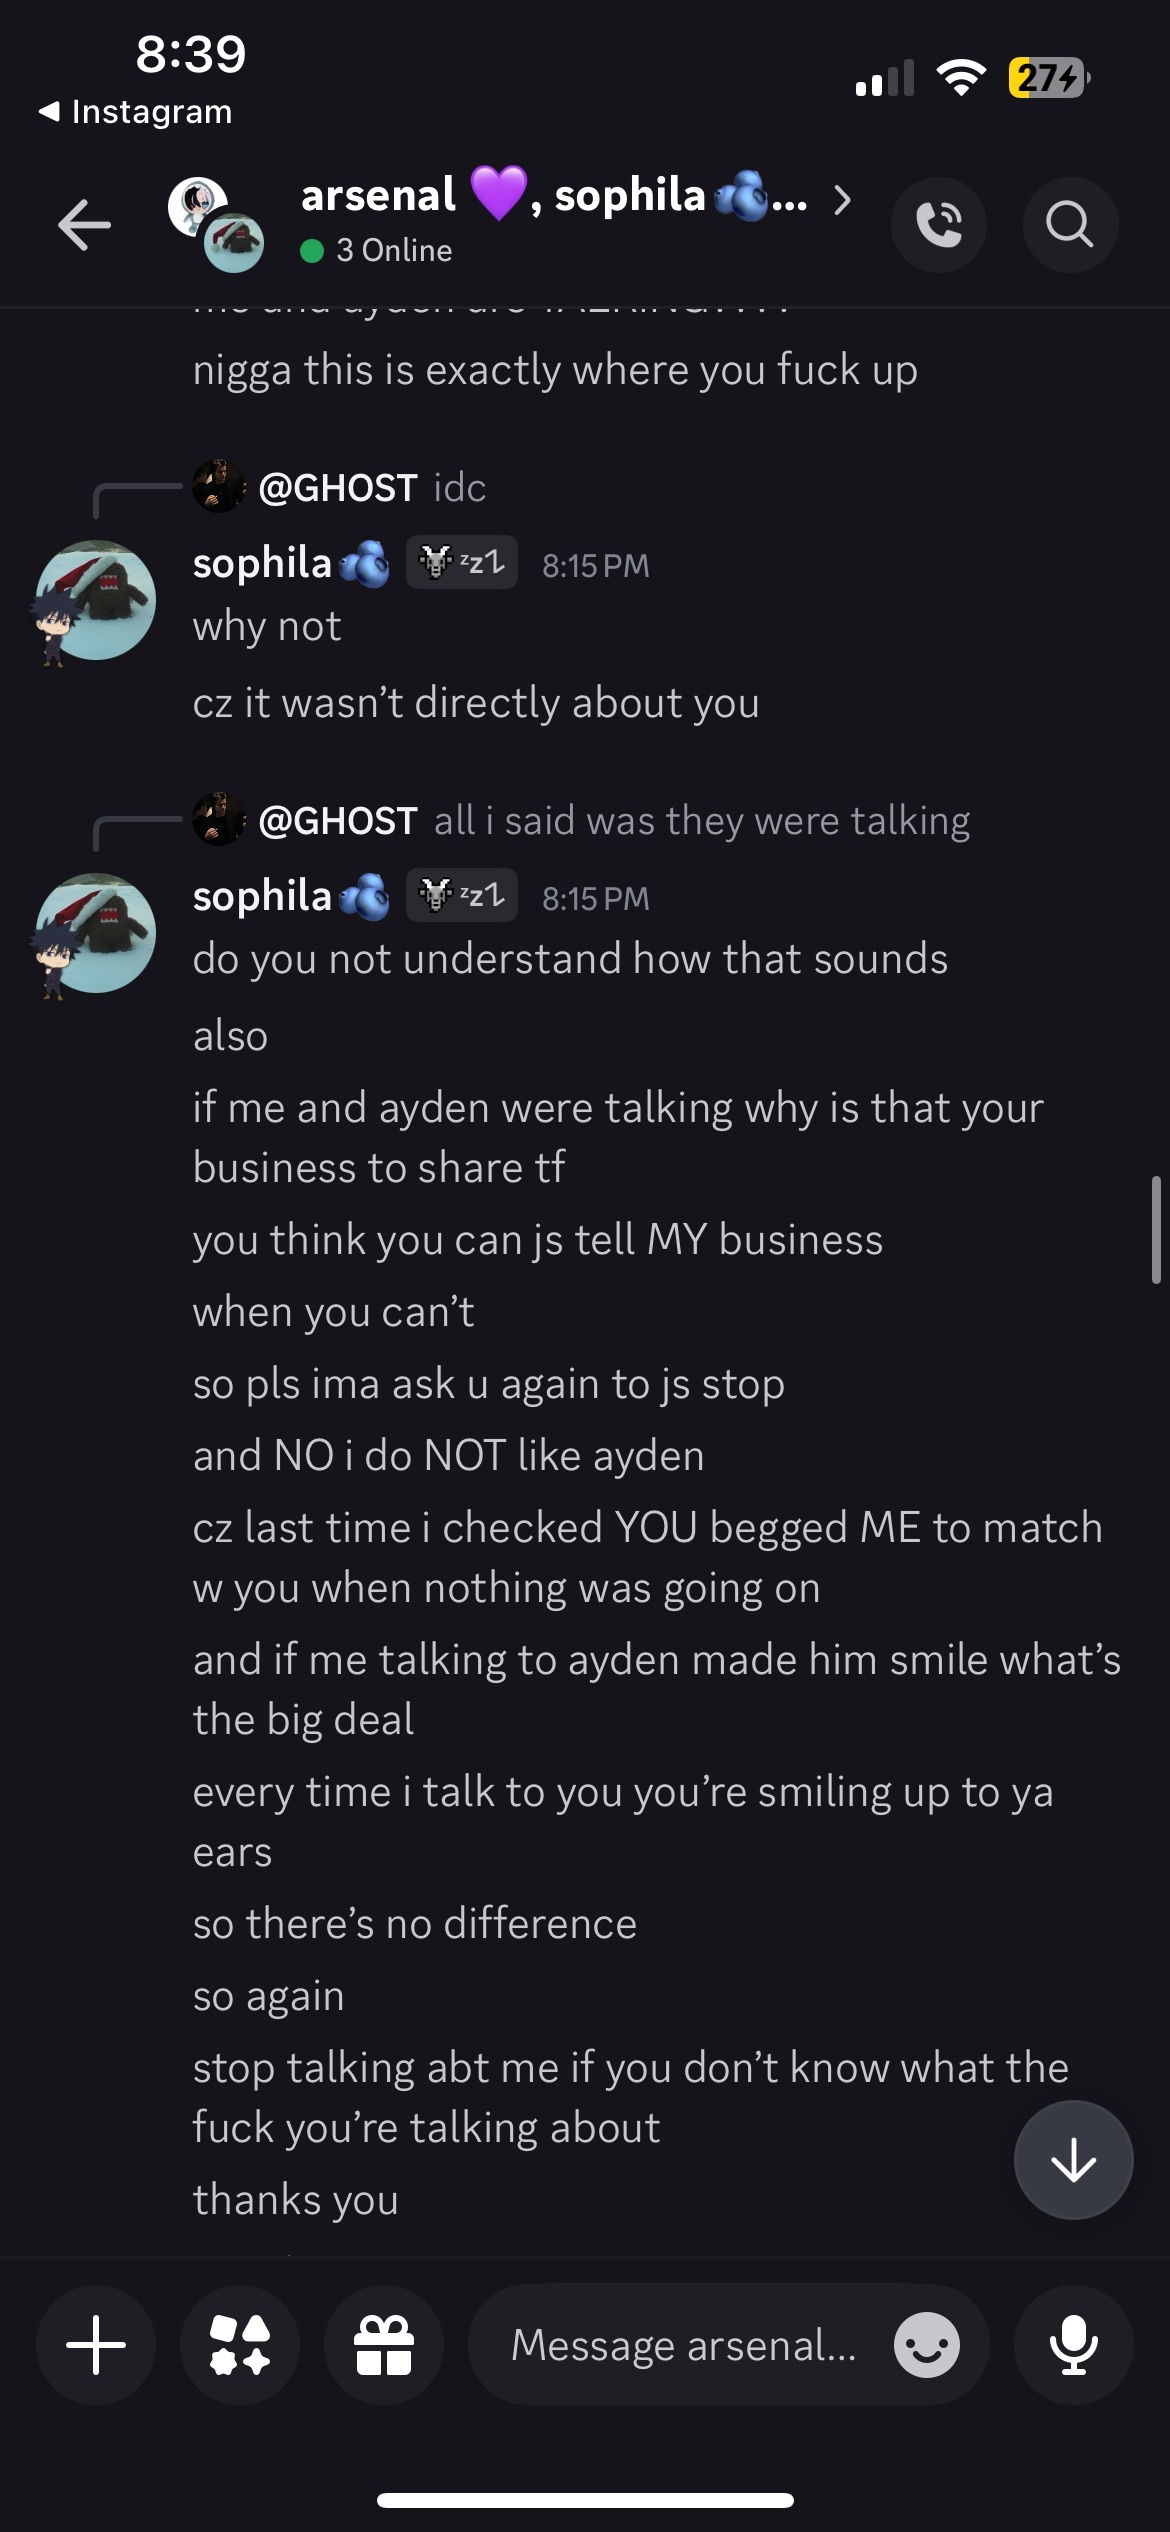The width and height of the screenshot is (1170, 2532).
Task: Jump to latest messages arrow button
Action: pyautogui.click(x=1073, y=2160)
